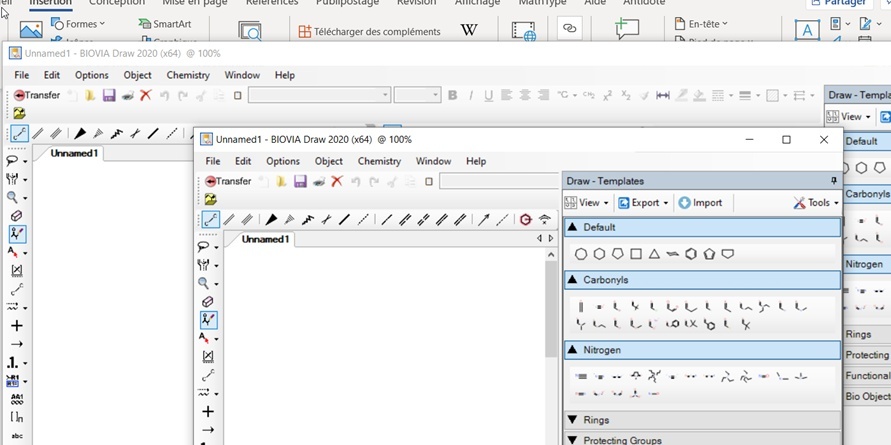Screen dimensions: 891x445
Task: Click the Save icon in front Draw window
Action: (300, 181)
